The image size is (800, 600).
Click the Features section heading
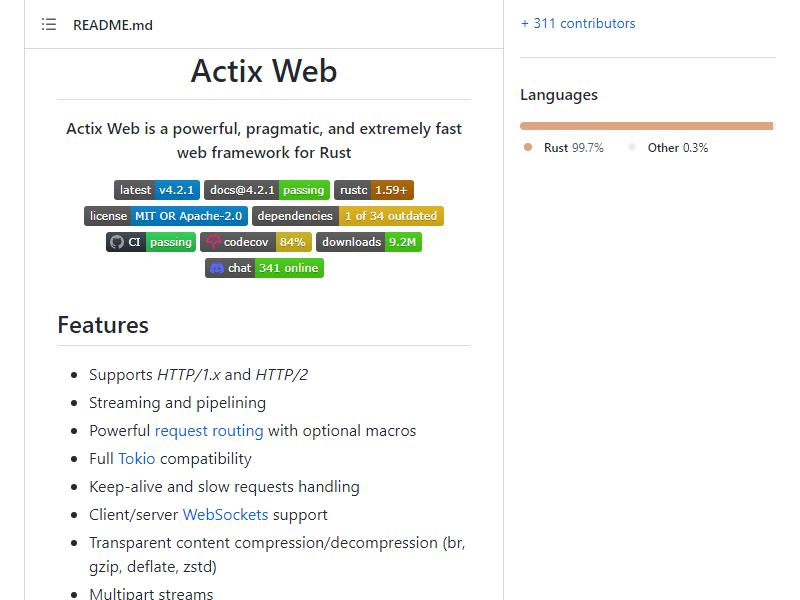tap(103, 325)
